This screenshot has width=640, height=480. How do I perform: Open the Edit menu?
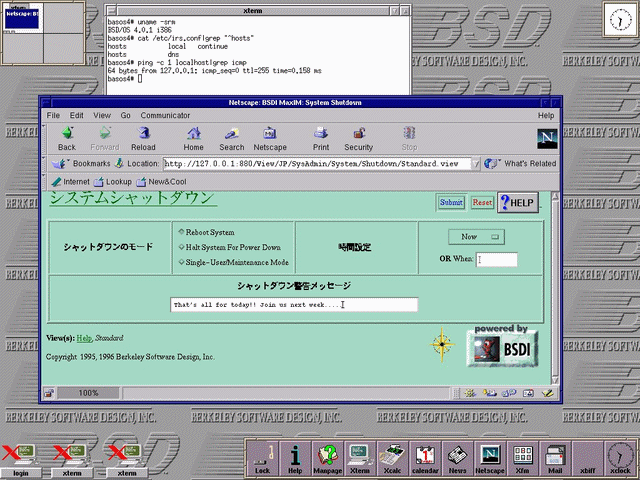[x=76, y=116]
